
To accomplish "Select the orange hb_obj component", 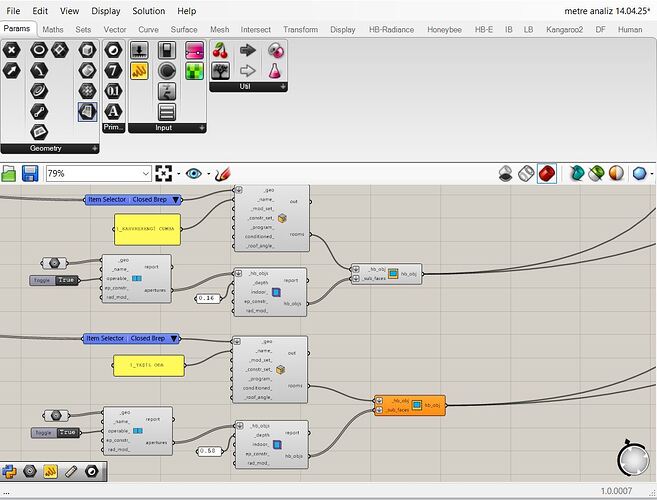I will coord(410,405).
